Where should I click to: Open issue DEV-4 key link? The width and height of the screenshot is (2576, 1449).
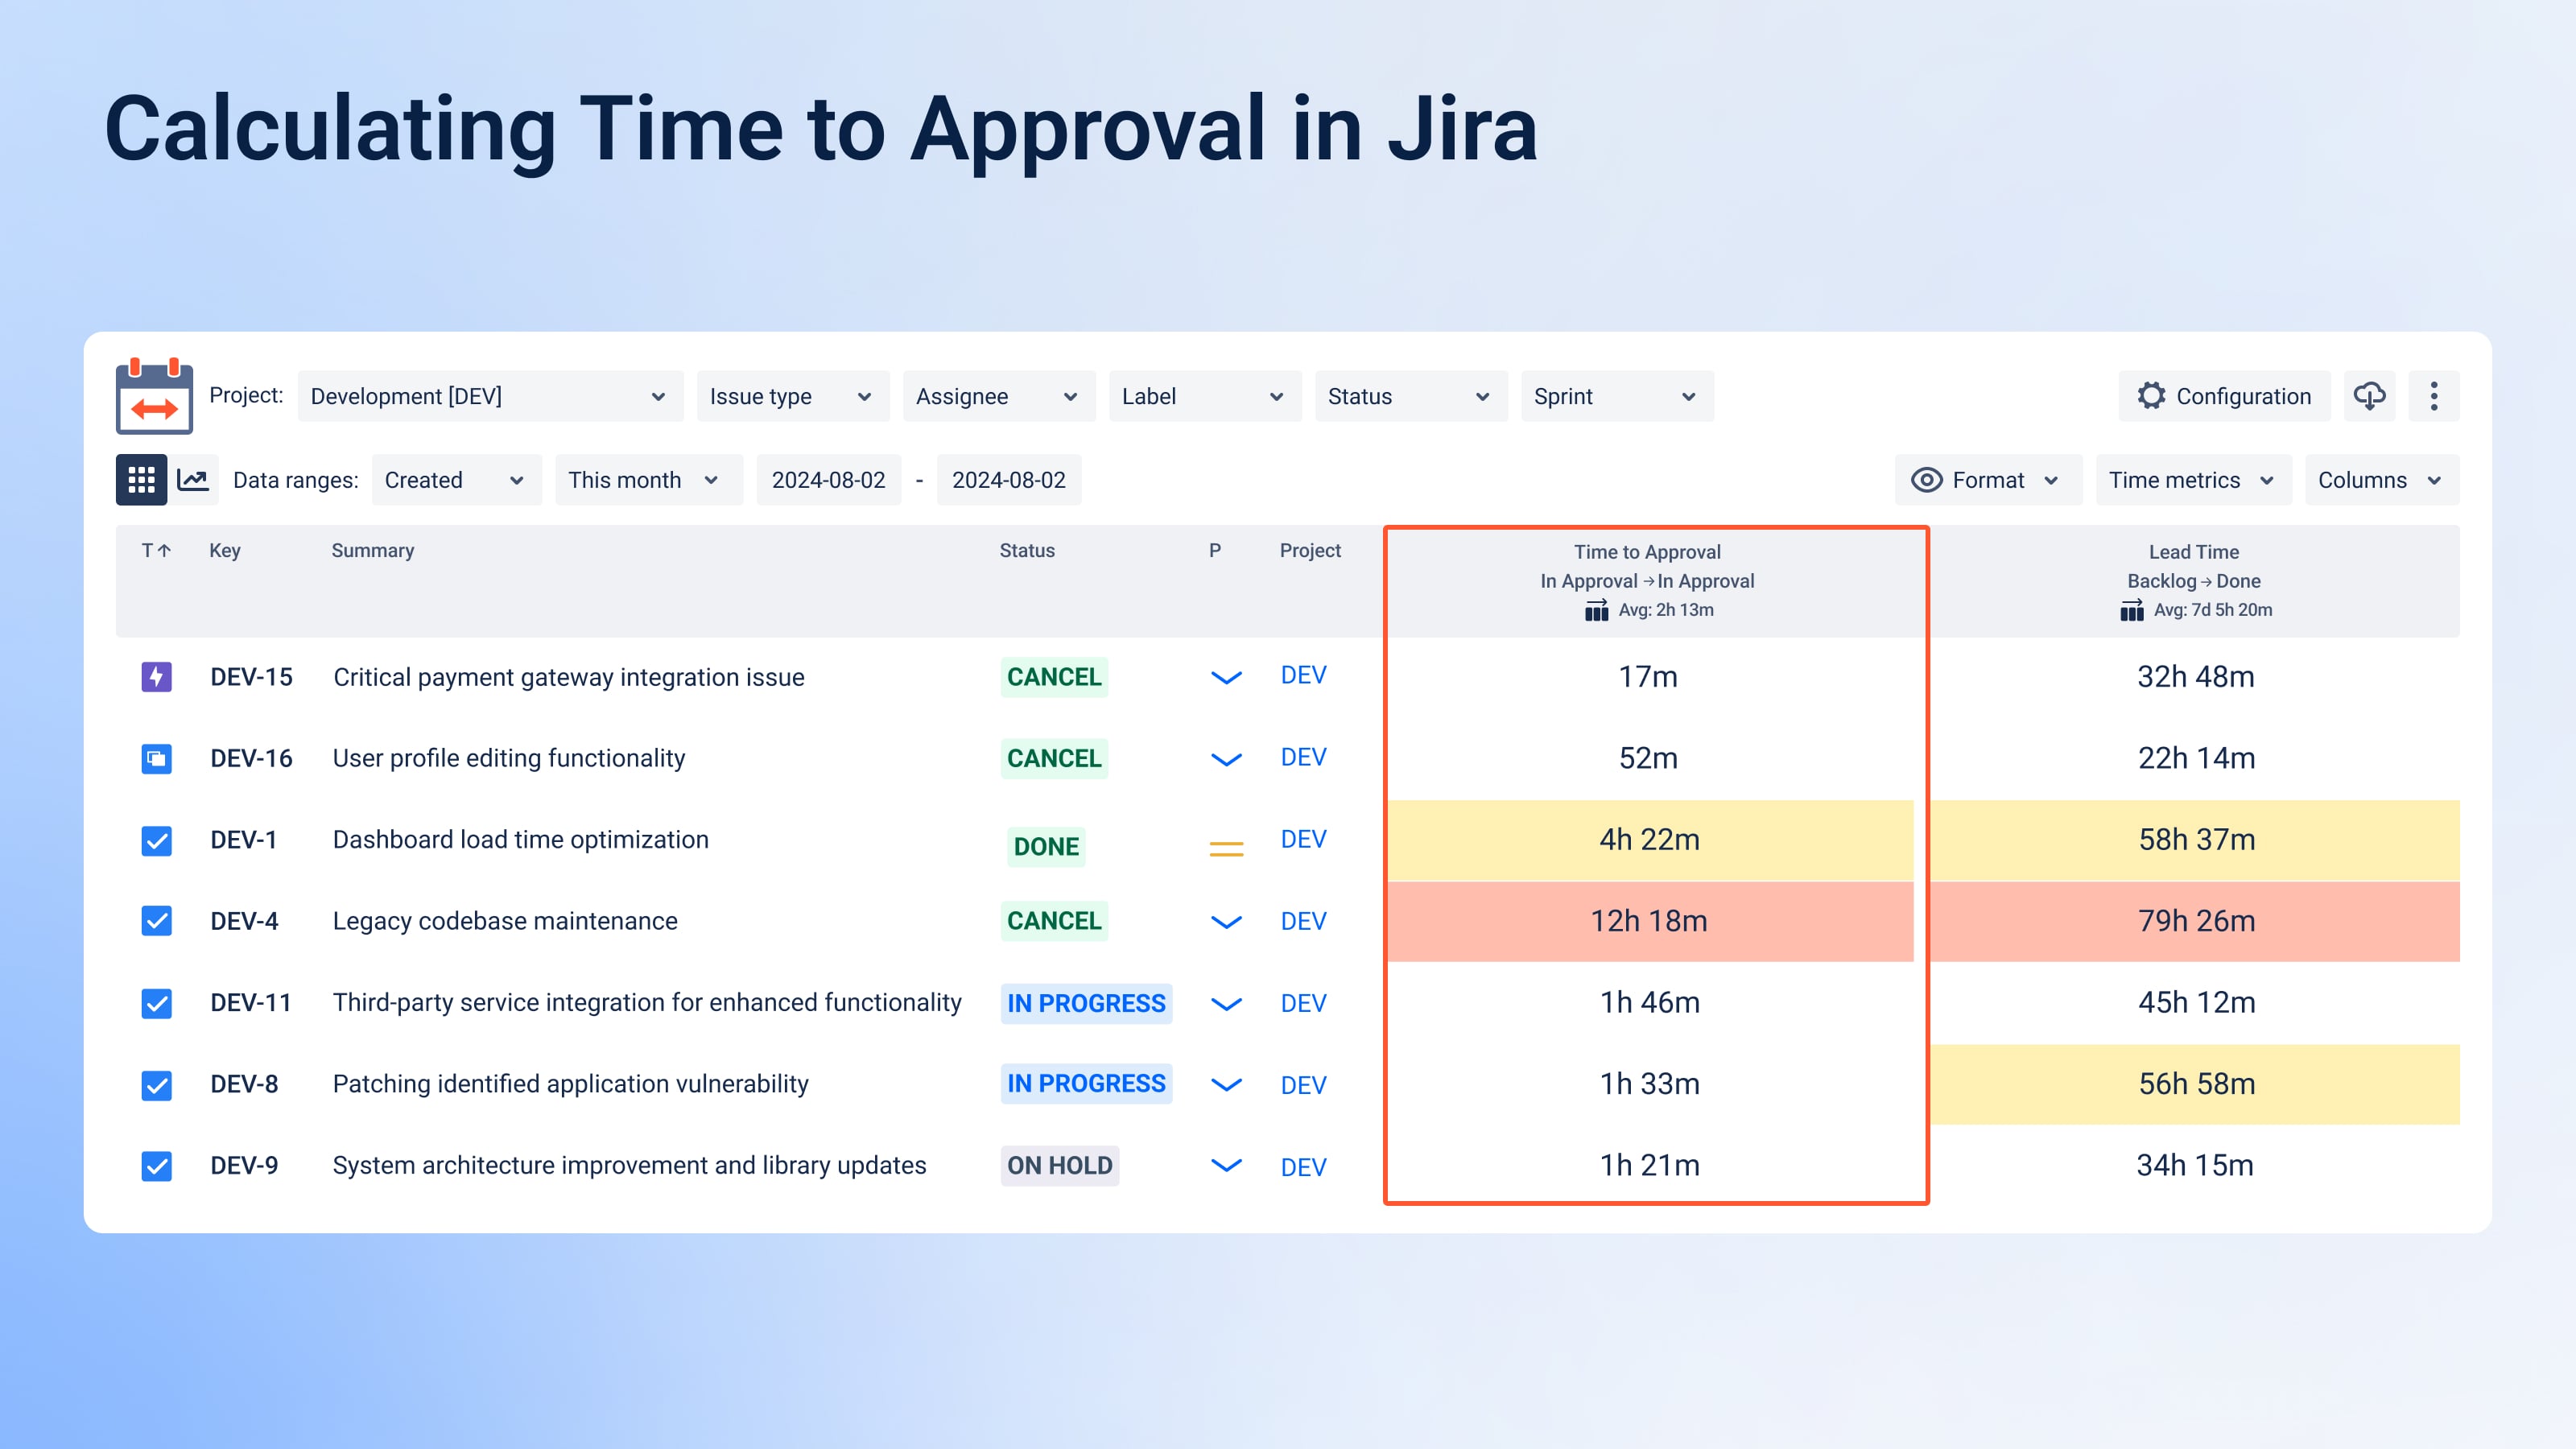pyautogui.click(x=244, y=921)
